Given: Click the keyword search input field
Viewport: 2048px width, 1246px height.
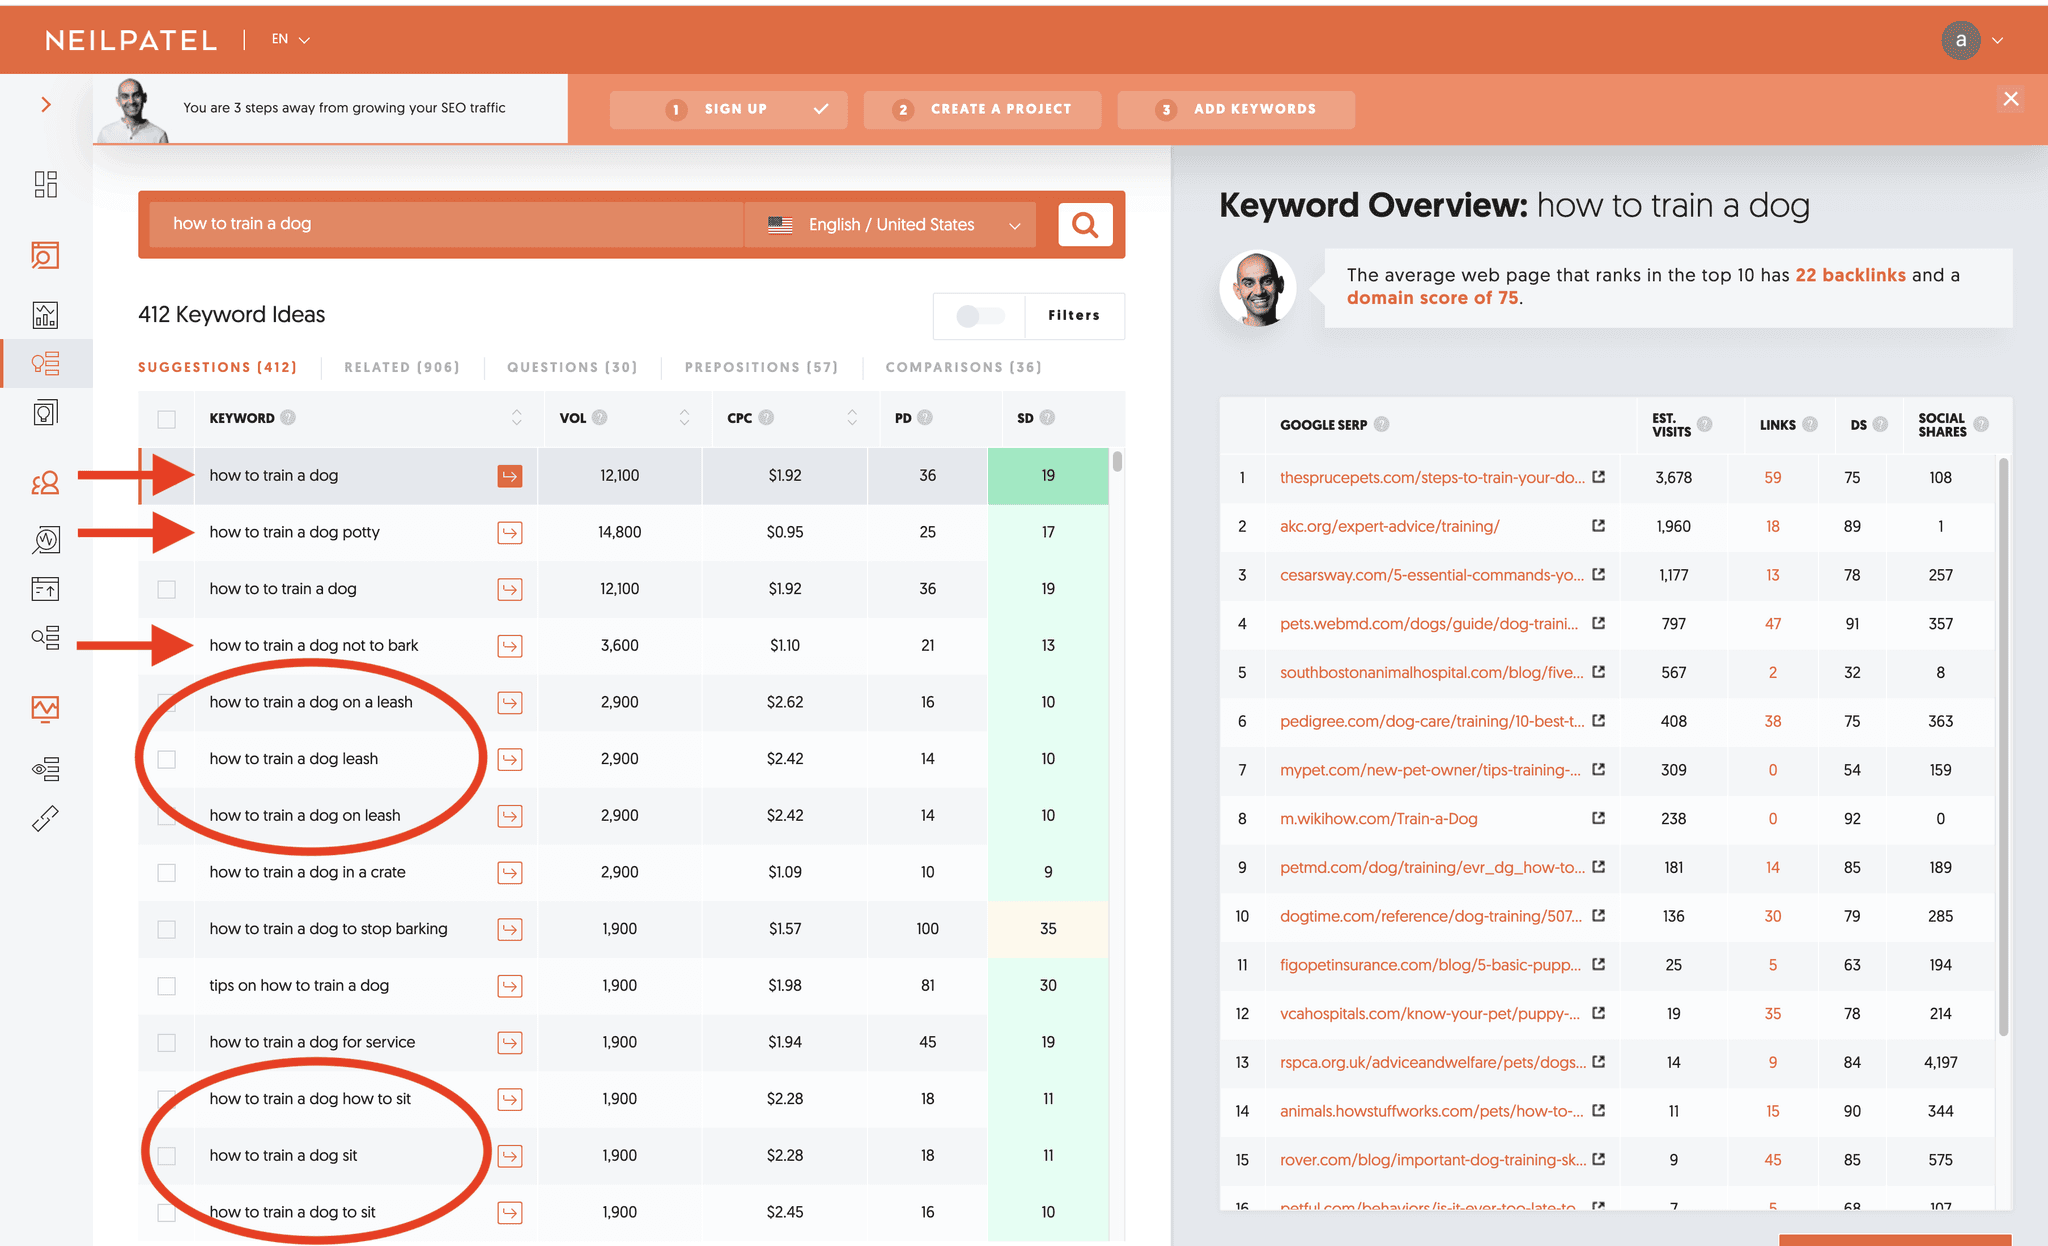Looking at the screenshot, I should click(445, 224).
